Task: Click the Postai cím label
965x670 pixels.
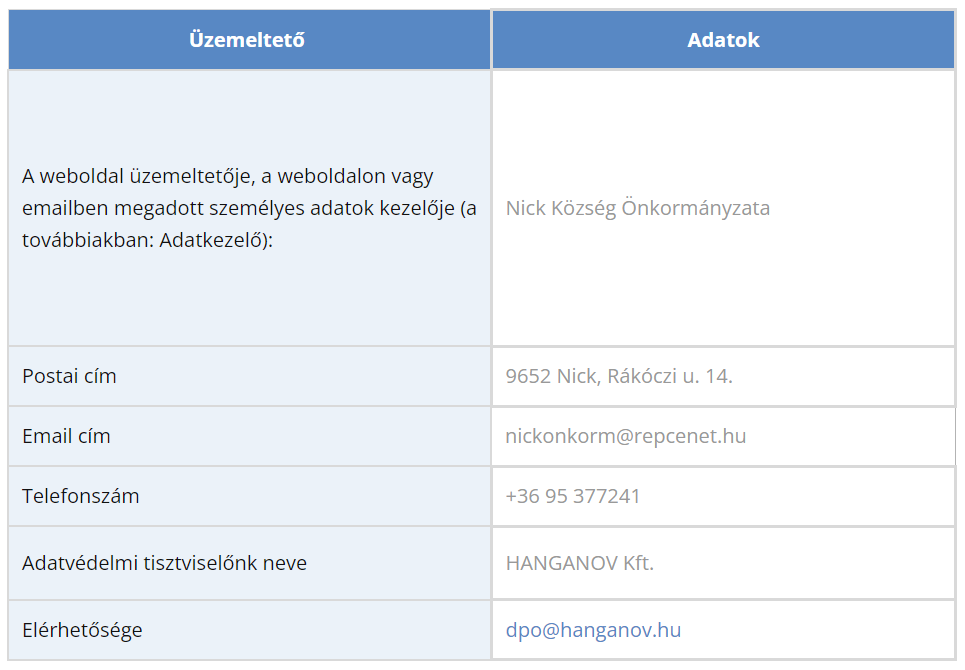Action: [x=70, y=376]
